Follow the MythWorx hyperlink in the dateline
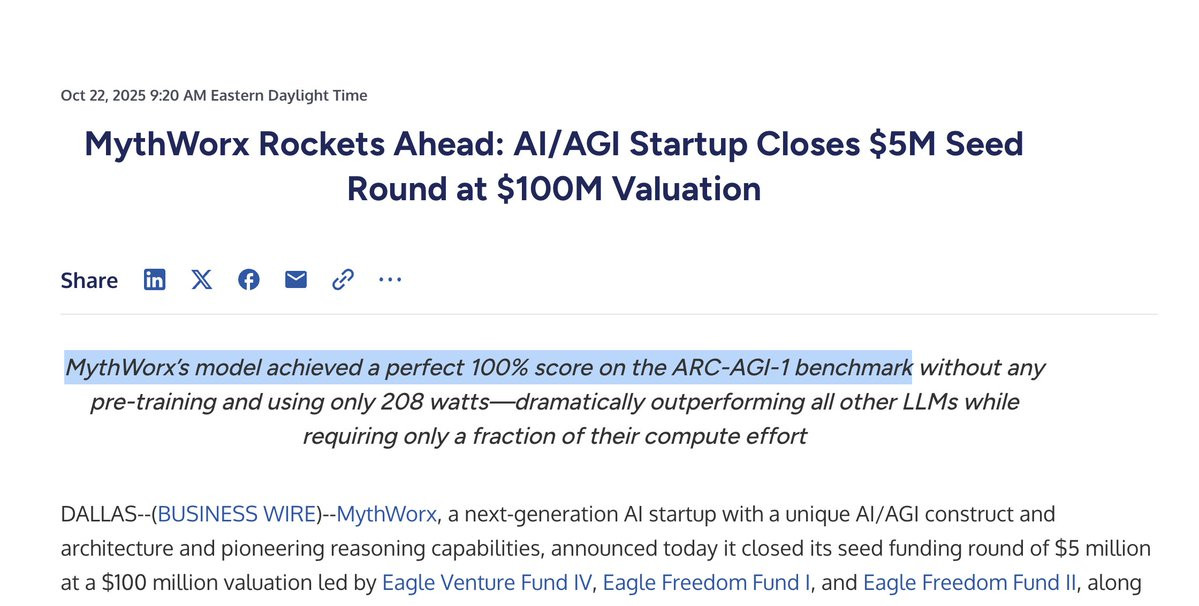 (x=387, y=514)
